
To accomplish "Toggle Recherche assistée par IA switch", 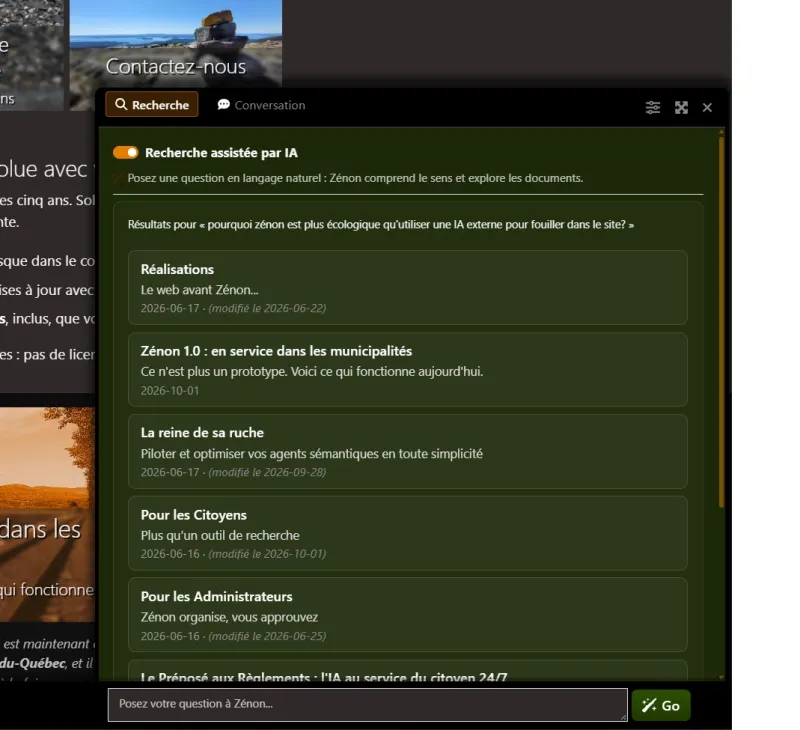I will [x=126, y=153].
